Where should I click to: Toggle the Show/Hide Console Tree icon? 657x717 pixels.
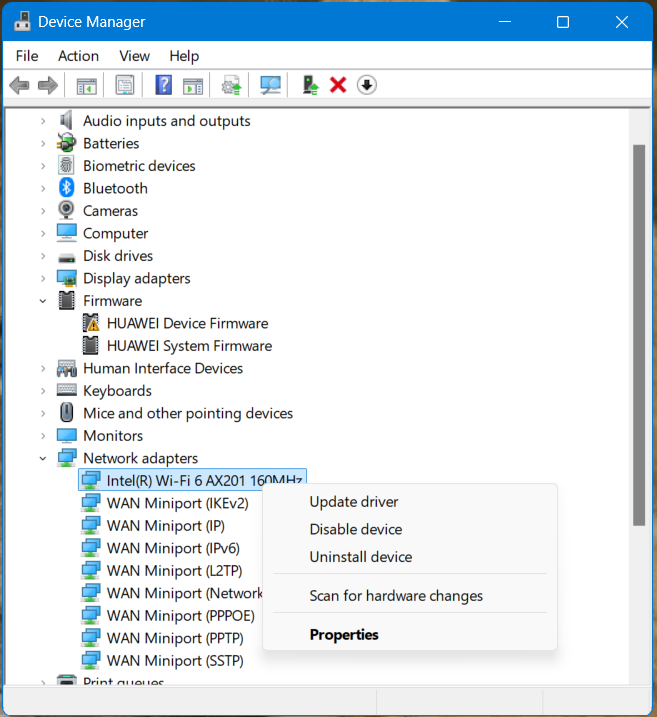click(86, 86)
